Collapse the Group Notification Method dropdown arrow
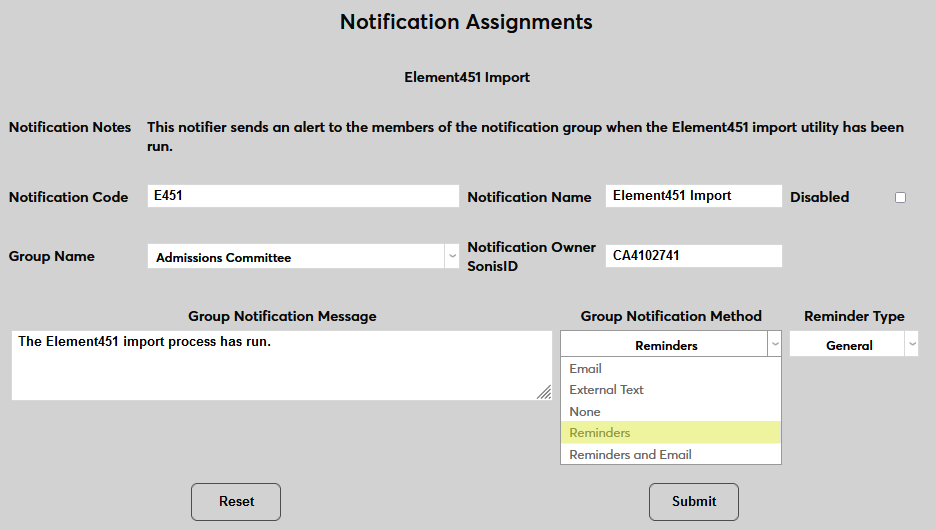Viewport: 936px width, 530px height. [x=774, y=345]
